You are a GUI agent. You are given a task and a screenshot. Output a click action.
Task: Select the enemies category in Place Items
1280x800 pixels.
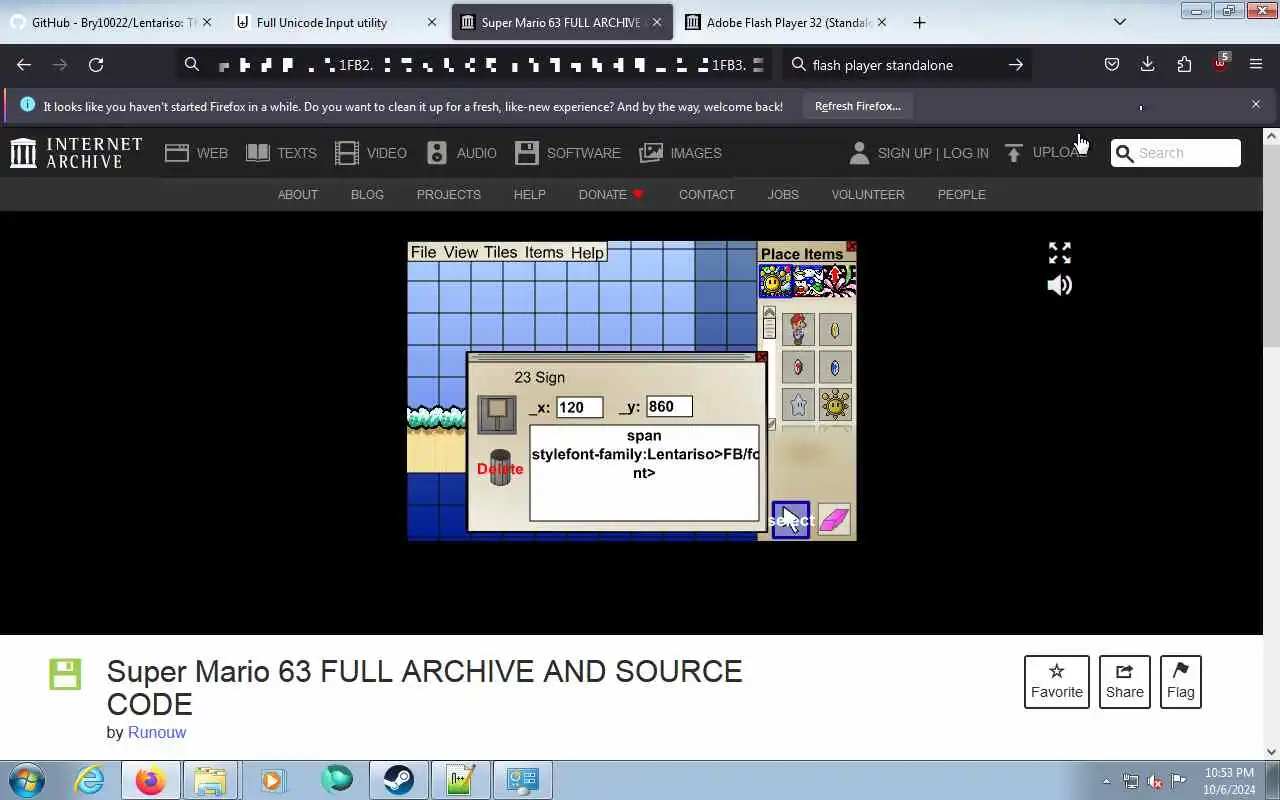click(x=808, y=281)
